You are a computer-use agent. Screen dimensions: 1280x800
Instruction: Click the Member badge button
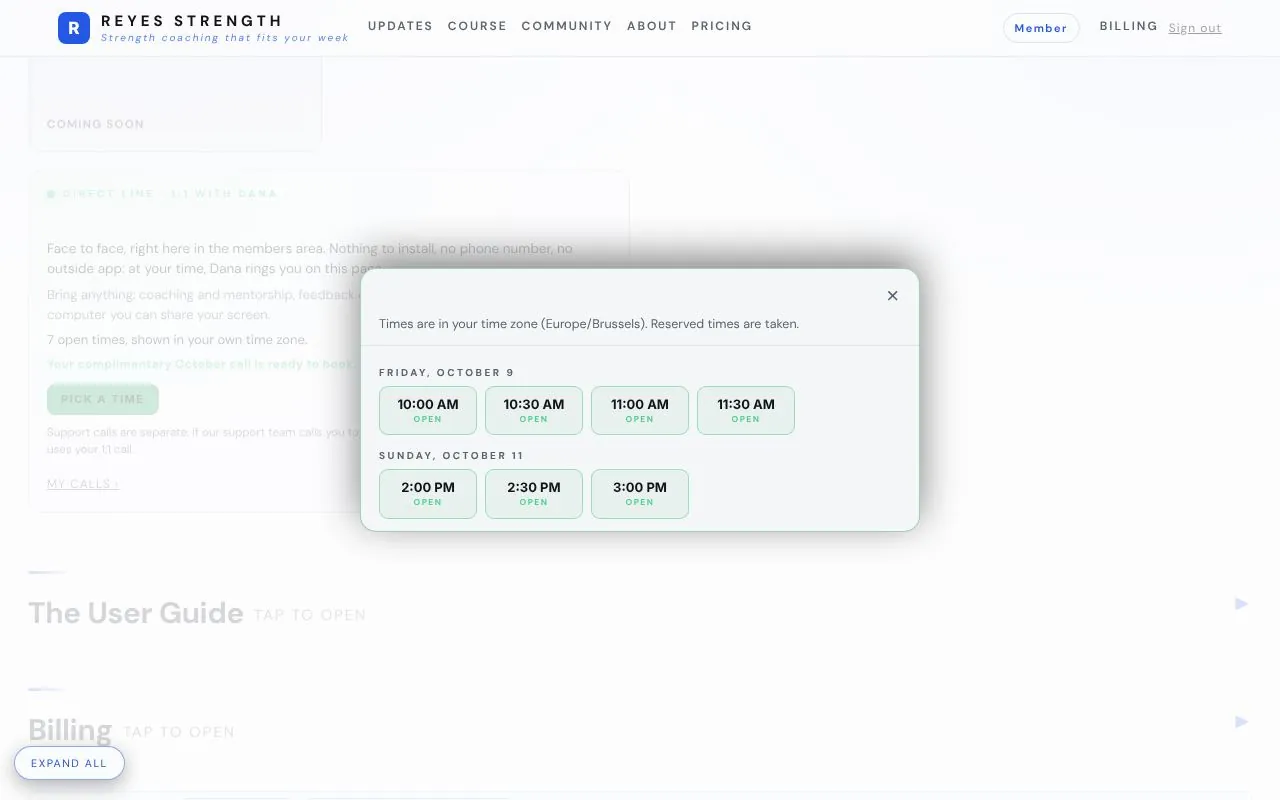pyautogui.click(x=1041, y=28)
